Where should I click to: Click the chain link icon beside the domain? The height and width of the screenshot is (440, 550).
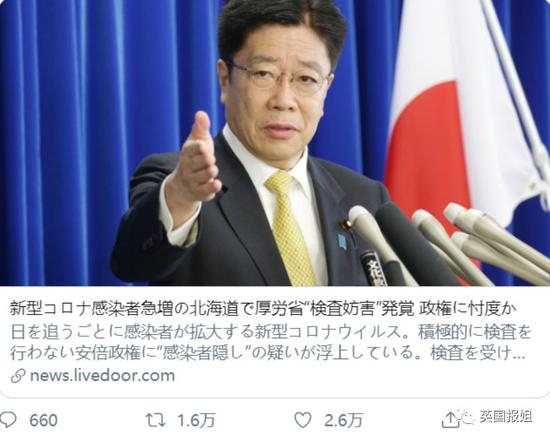(x=18, y=376)
